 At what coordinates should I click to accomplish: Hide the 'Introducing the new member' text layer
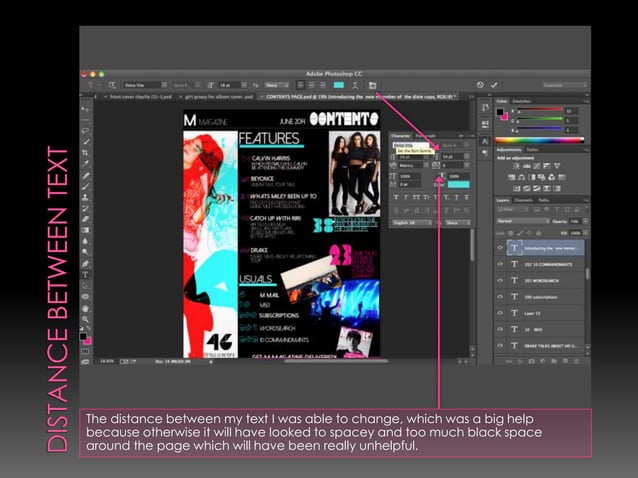point(500,248)
